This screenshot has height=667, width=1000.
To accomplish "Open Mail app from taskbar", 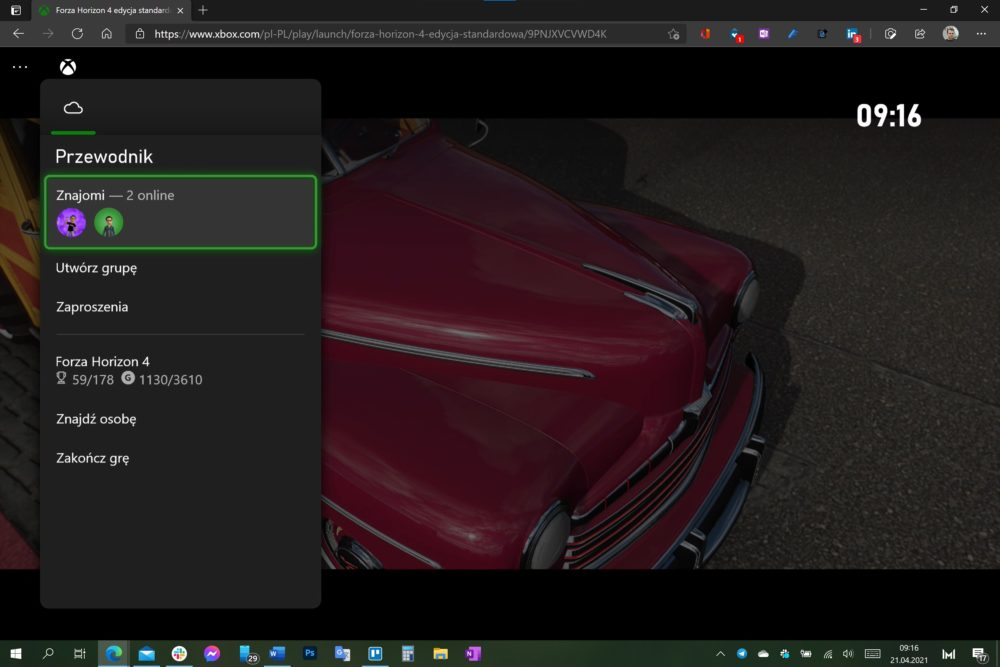I will (x=147, y=654).
